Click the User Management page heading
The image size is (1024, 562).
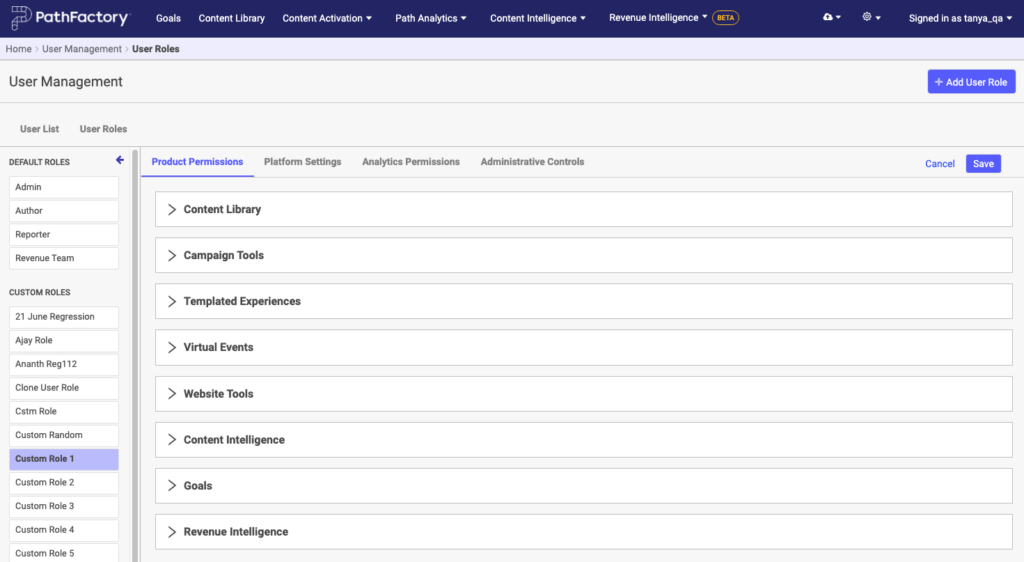[x=65, y=82]
